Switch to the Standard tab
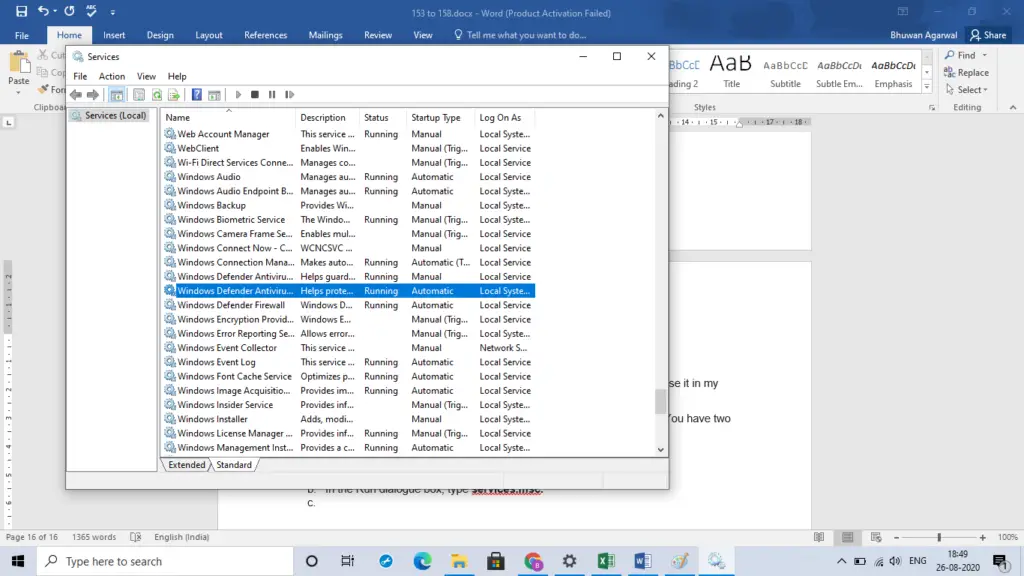Image resolution: width=1024 pixels, height=576 pixels. coord(234,465)
